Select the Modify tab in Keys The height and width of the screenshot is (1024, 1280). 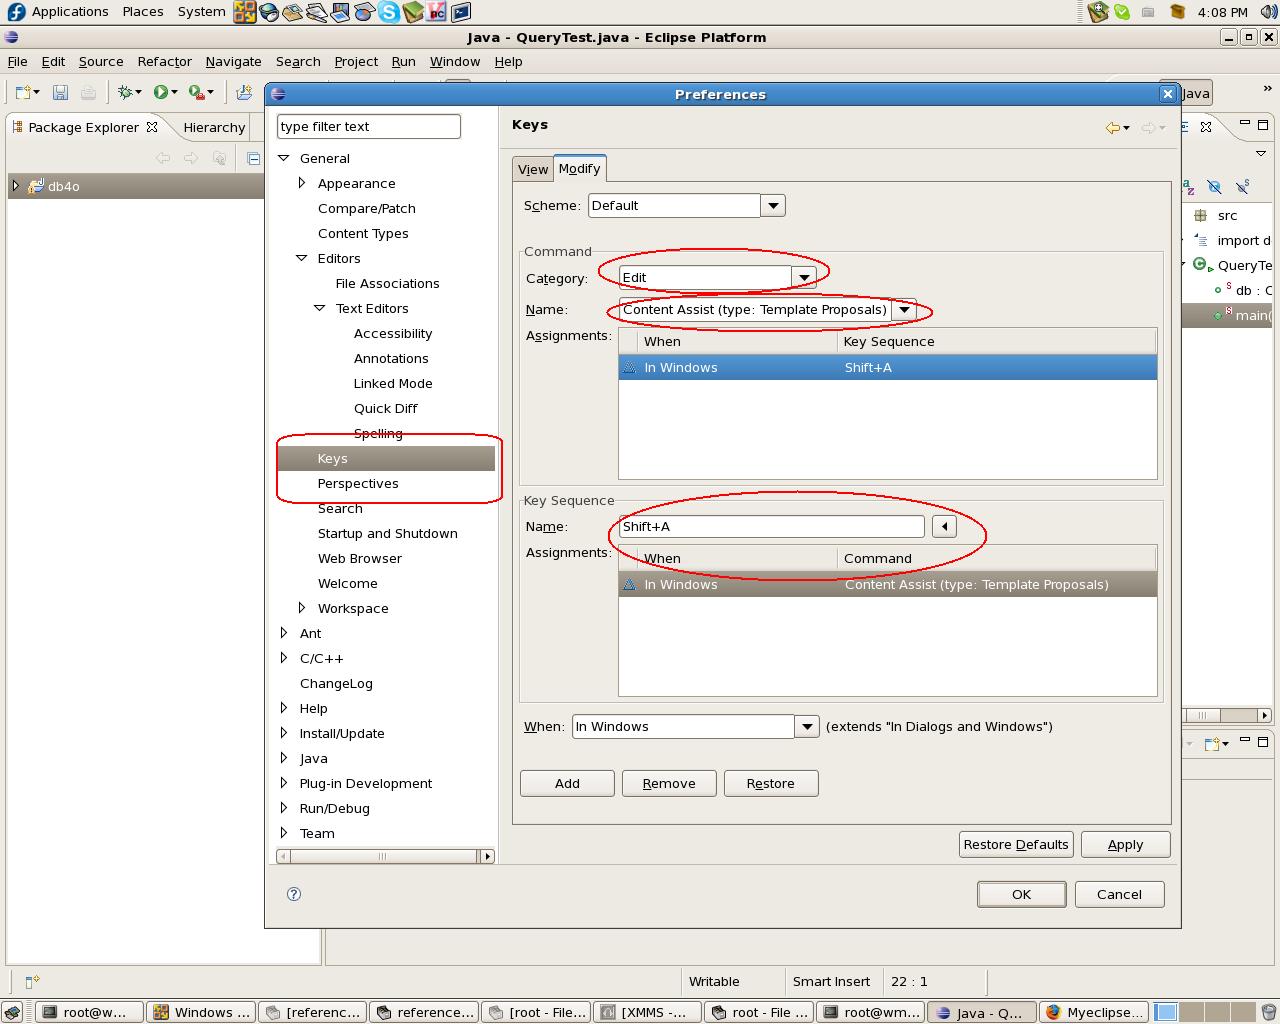click(x=579, y=168)
